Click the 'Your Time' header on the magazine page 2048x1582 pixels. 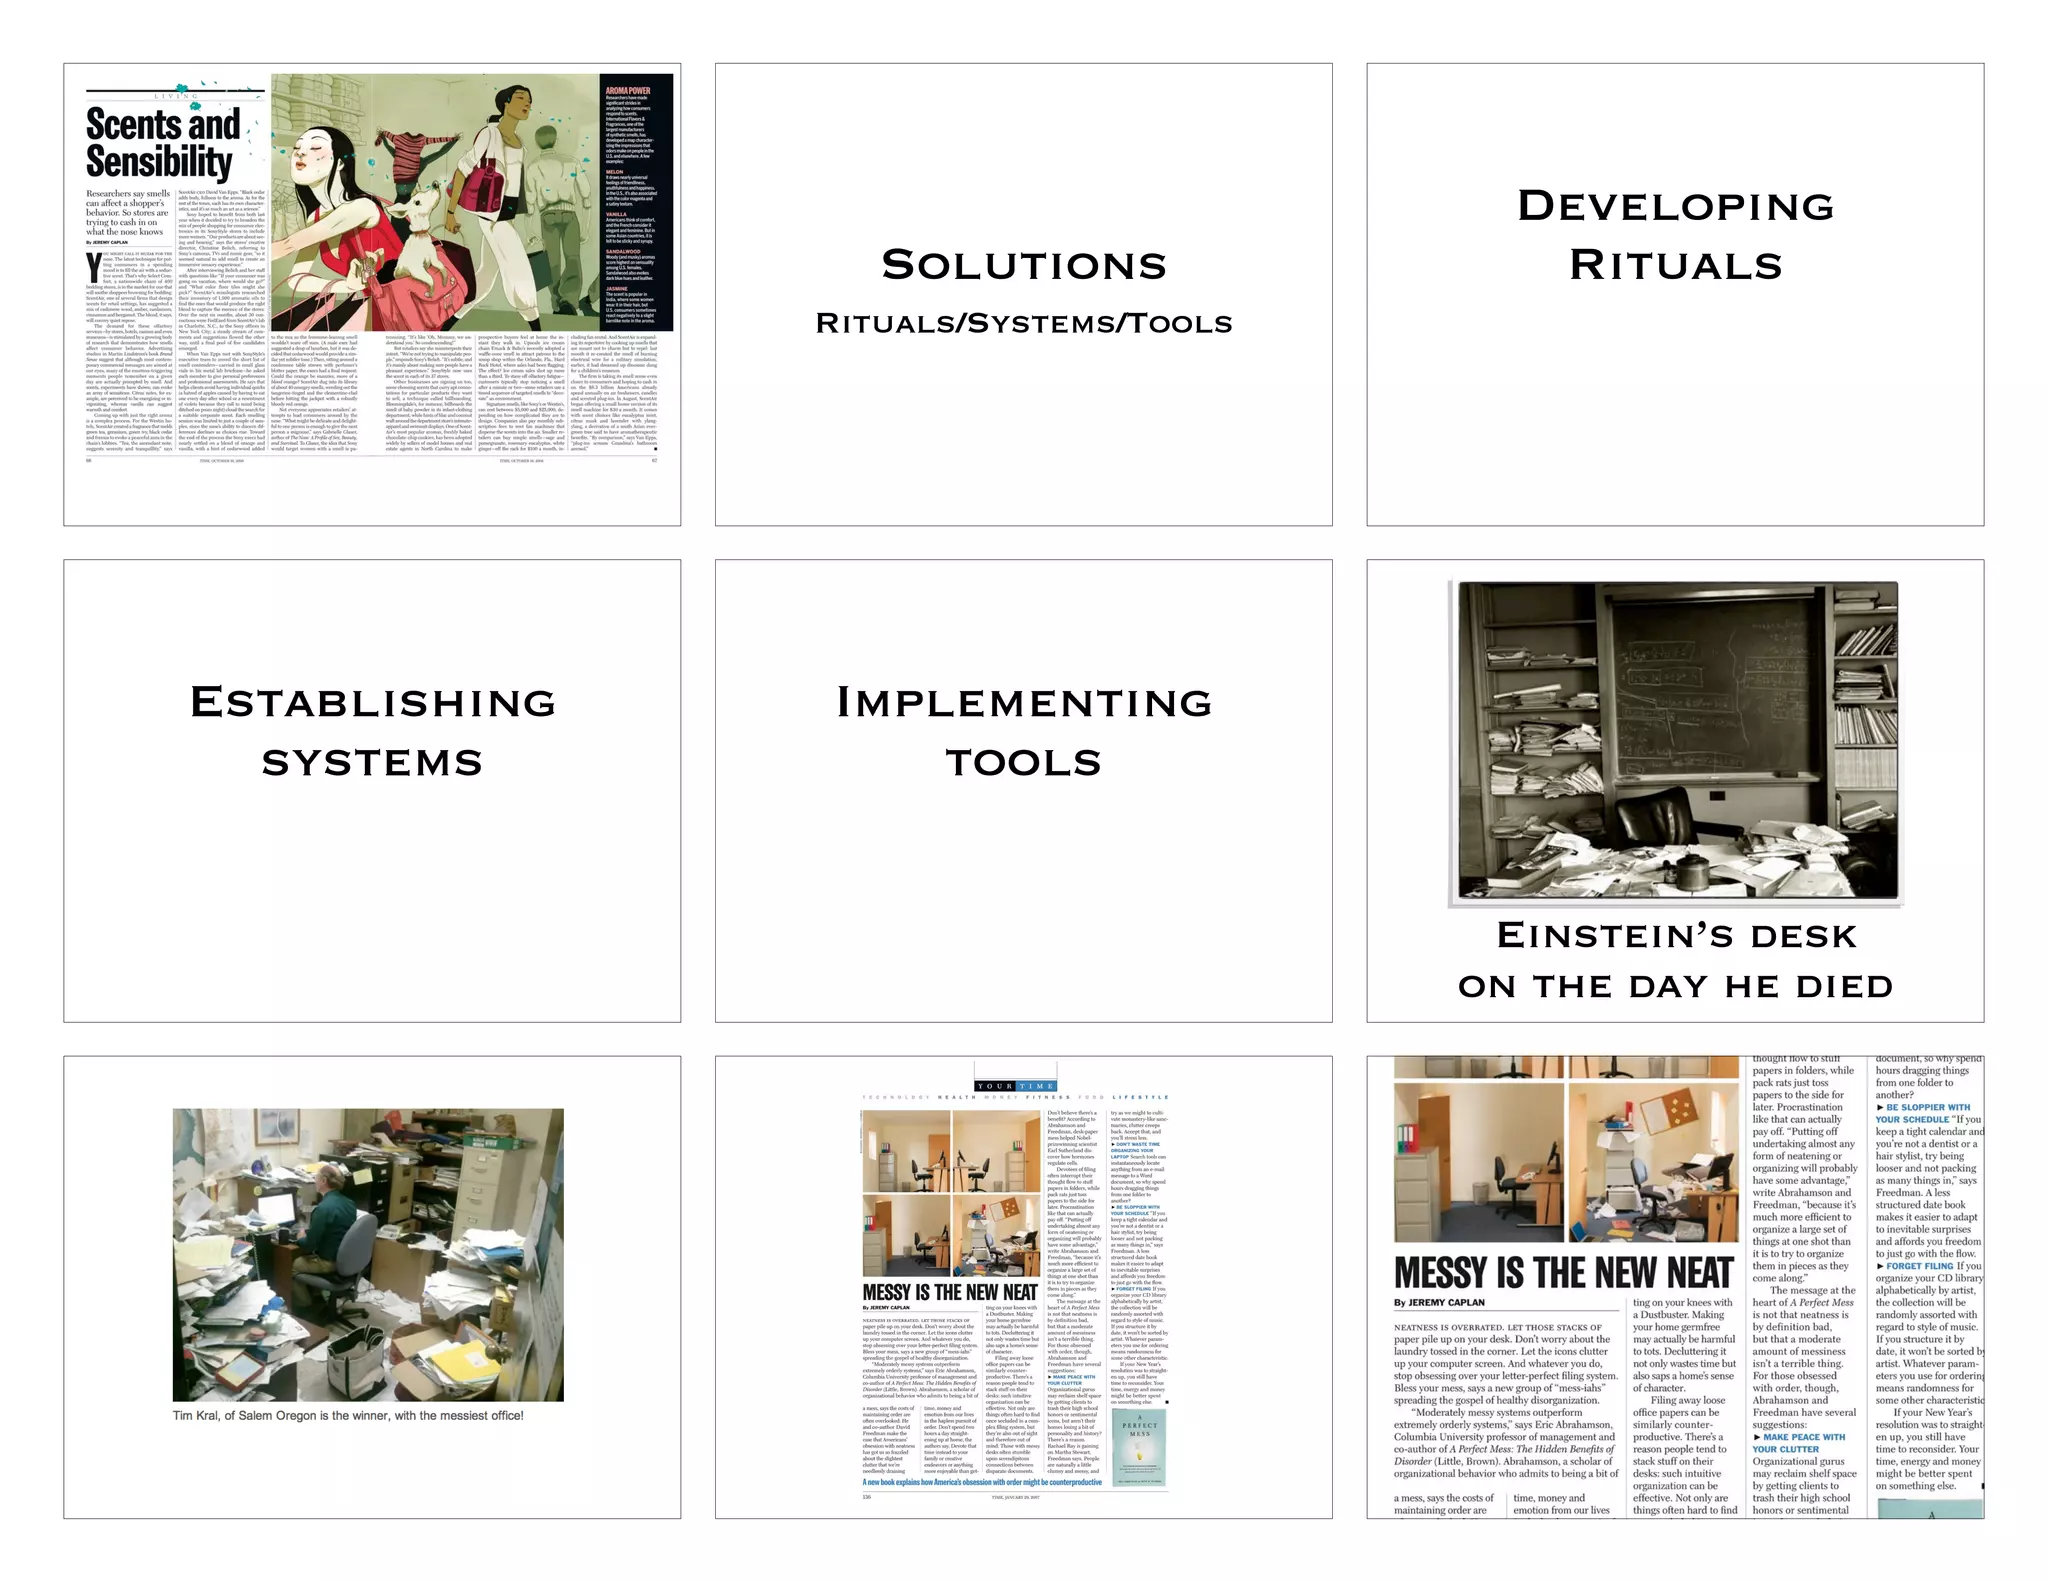tap(1016, 1085)
